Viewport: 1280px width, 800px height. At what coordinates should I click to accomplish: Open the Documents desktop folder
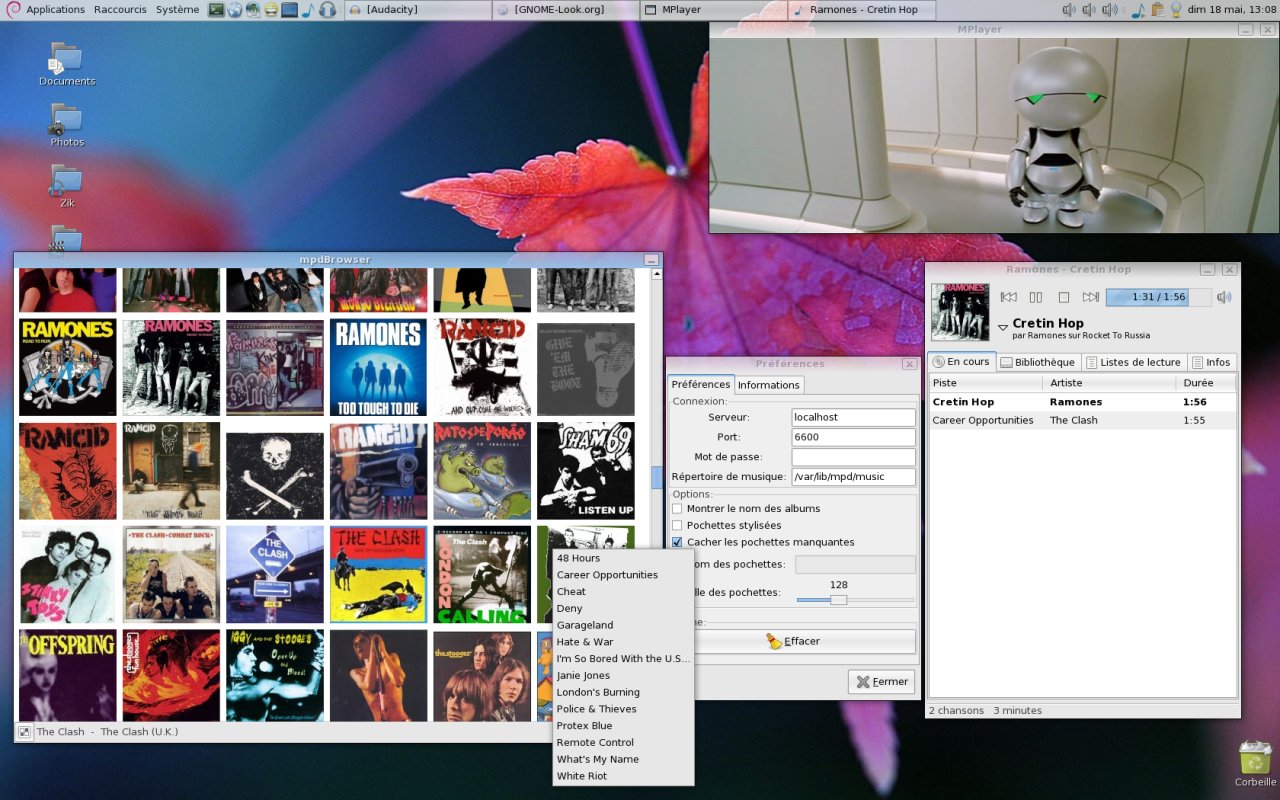tap(67, 64)
